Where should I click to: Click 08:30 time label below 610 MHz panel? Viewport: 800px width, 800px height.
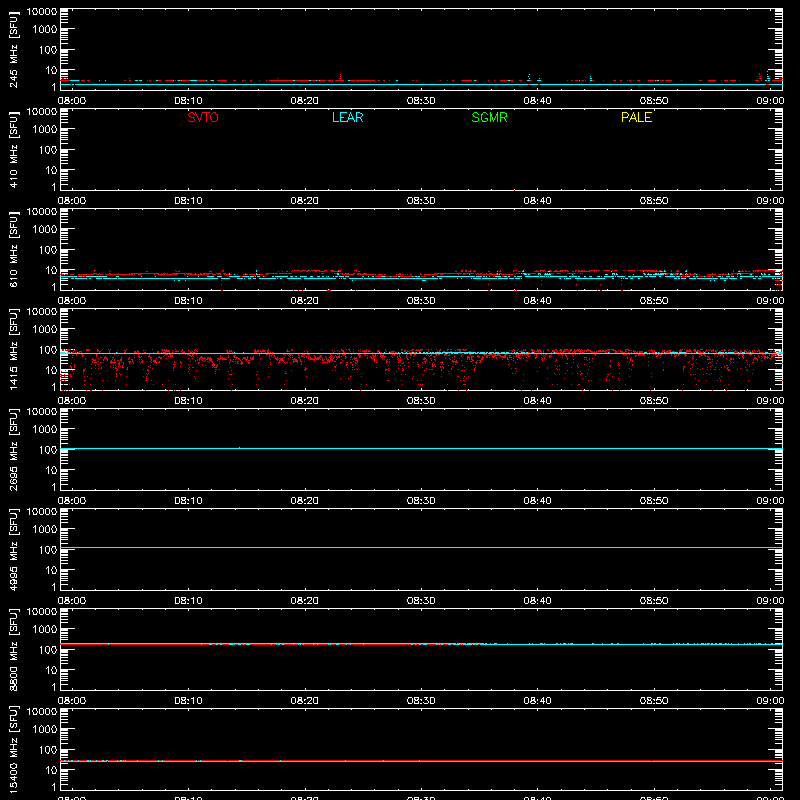tap(421, 301)
